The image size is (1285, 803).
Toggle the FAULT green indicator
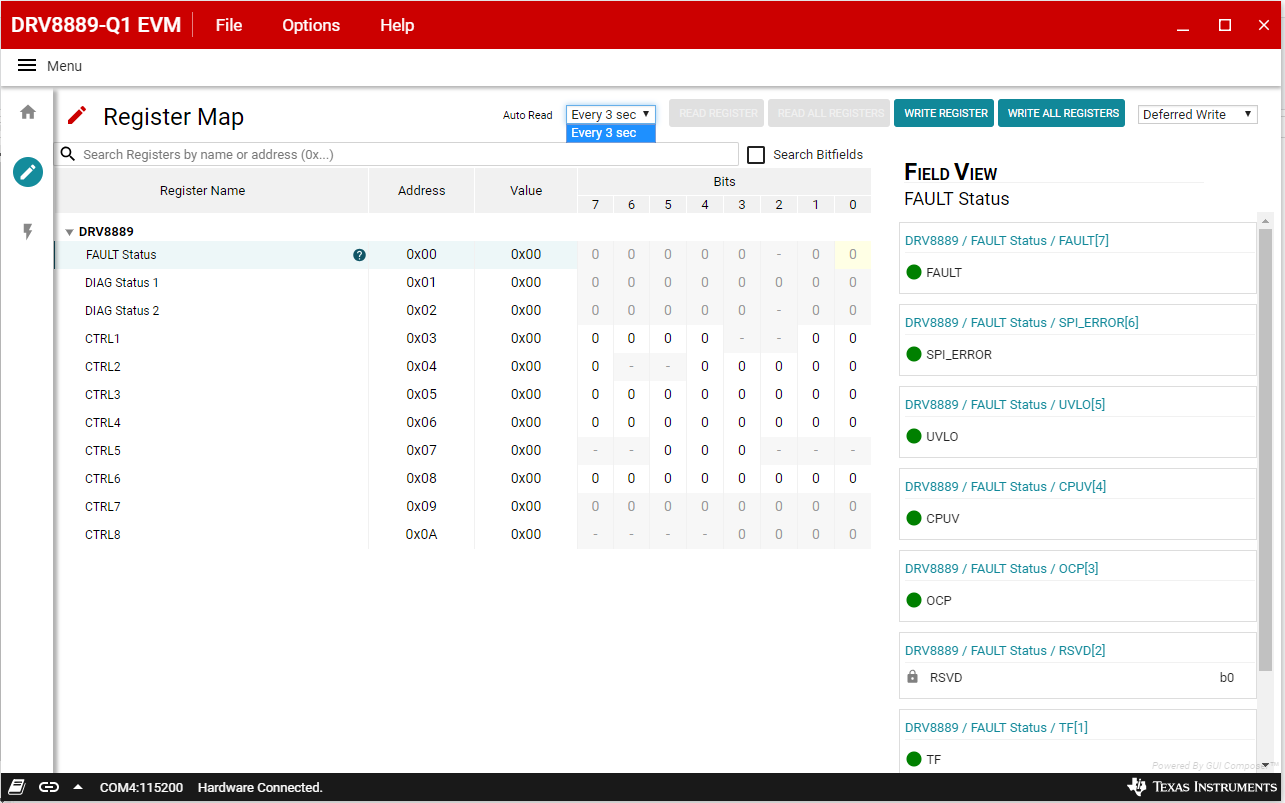[x=913, y=272]
